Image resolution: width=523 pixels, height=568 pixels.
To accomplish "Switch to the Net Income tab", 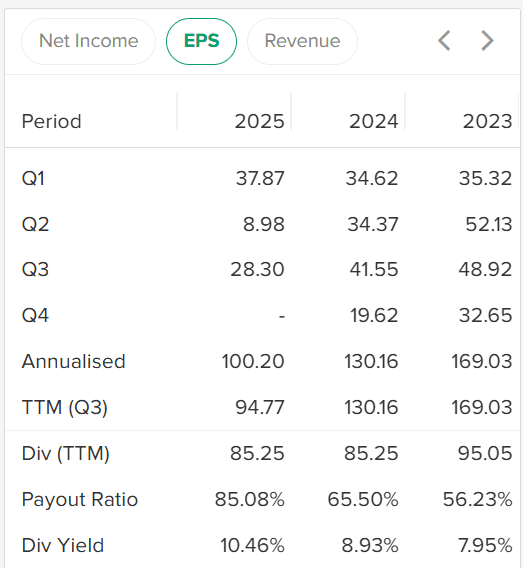I will [88, 41].
